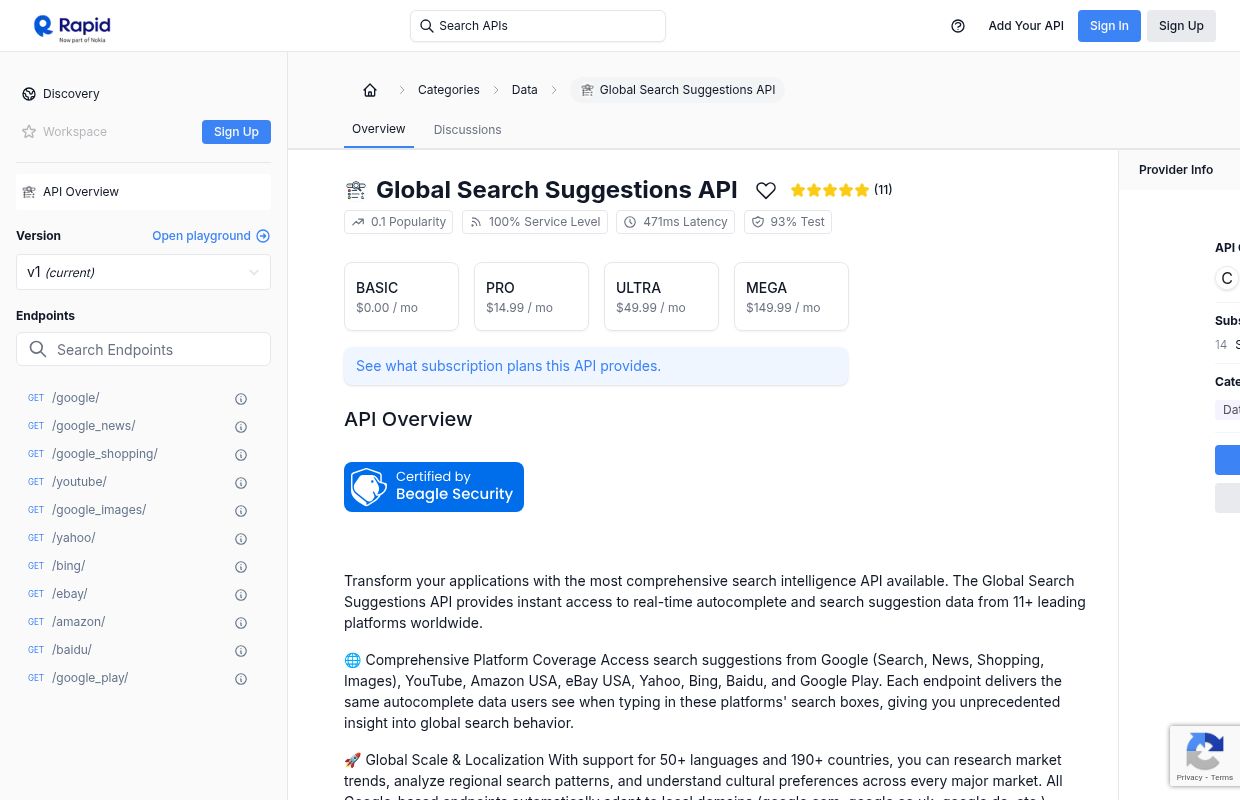Click the Sign In button

pyautogui.click(x=1109, y=26)
